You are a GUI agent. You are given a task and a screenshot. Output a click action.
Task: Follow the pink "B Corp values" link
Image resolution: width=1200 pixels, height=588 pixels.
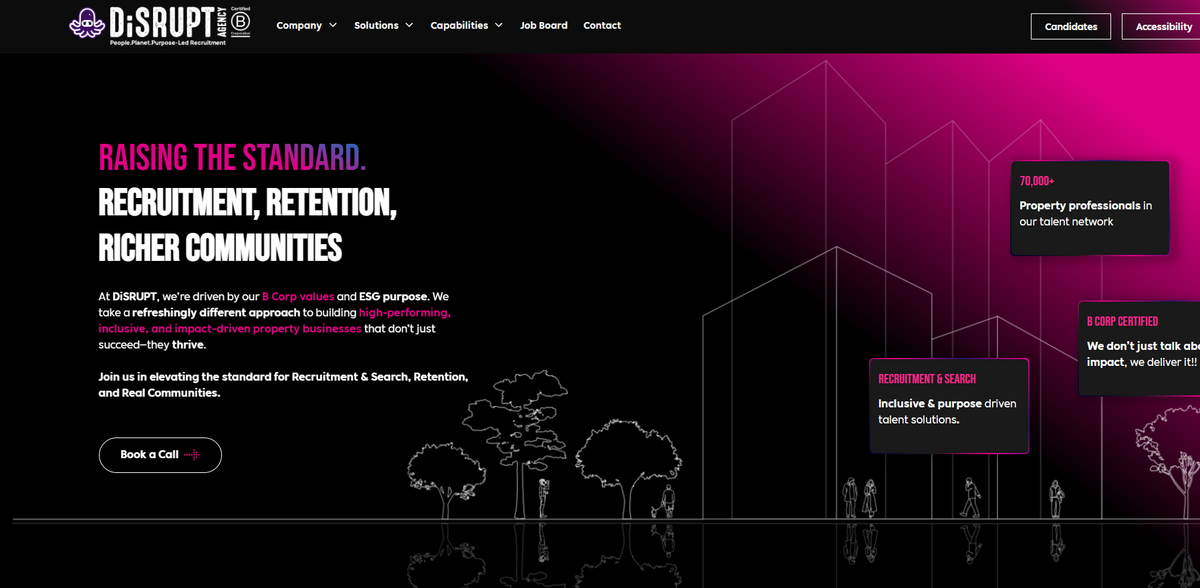click(298, 297)
